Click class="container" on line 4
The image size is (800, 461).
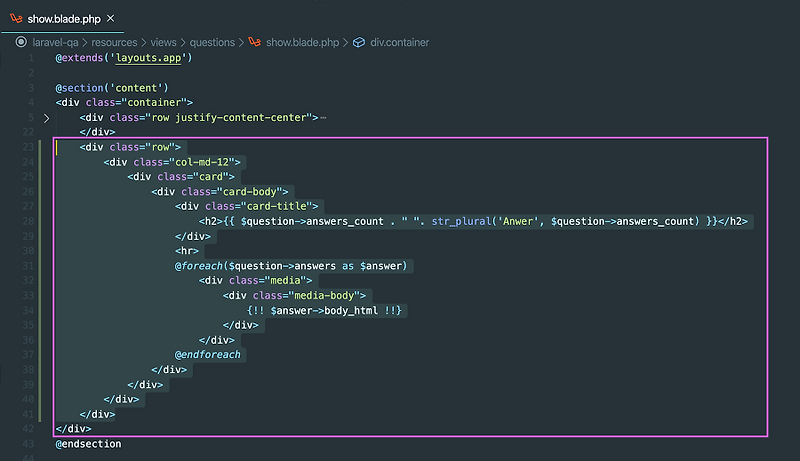pos(136,103)
